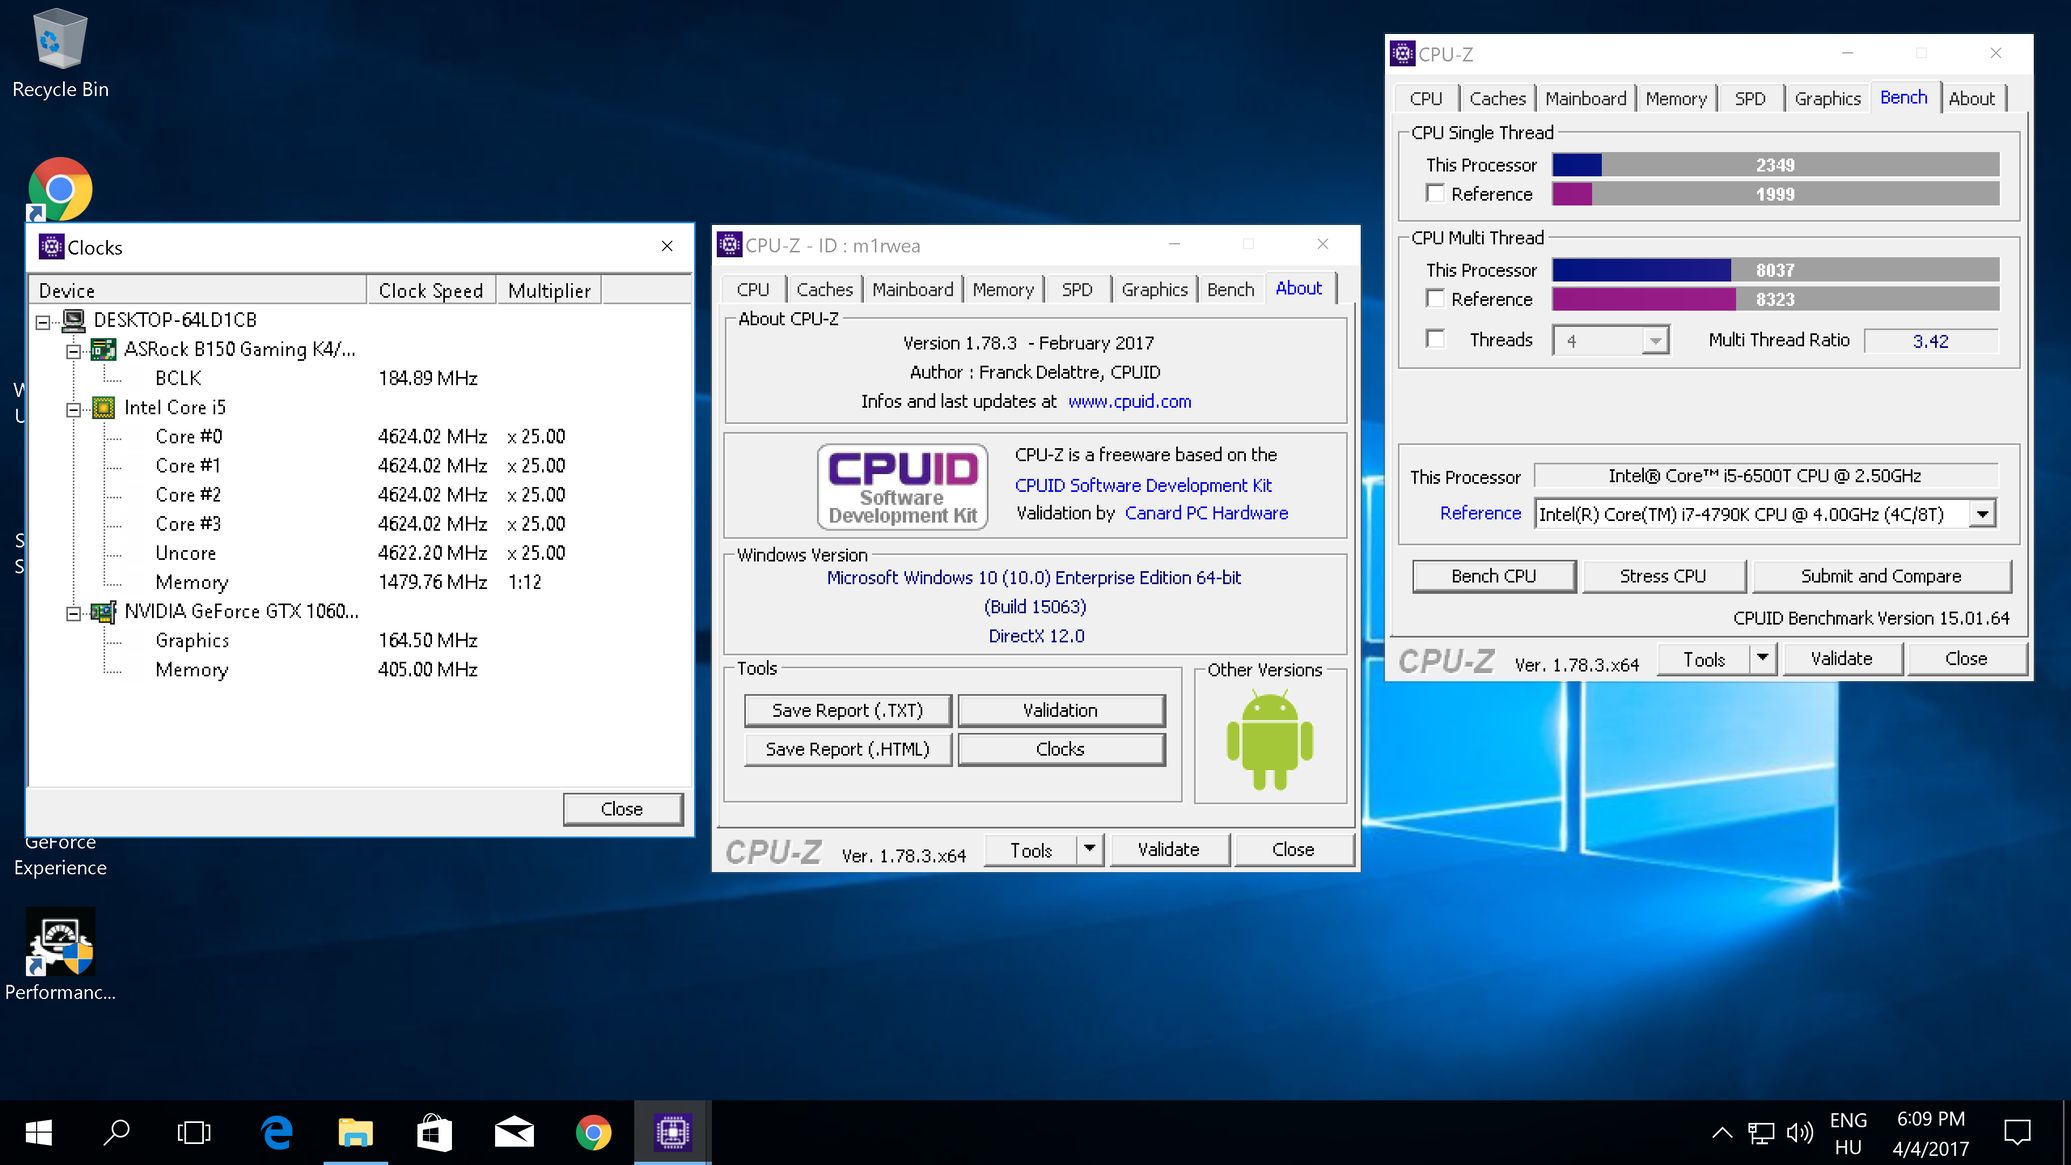Click the CPUID Software Development Kit logo
This screenshot has width=2071, height=1165.
[903, 486]
